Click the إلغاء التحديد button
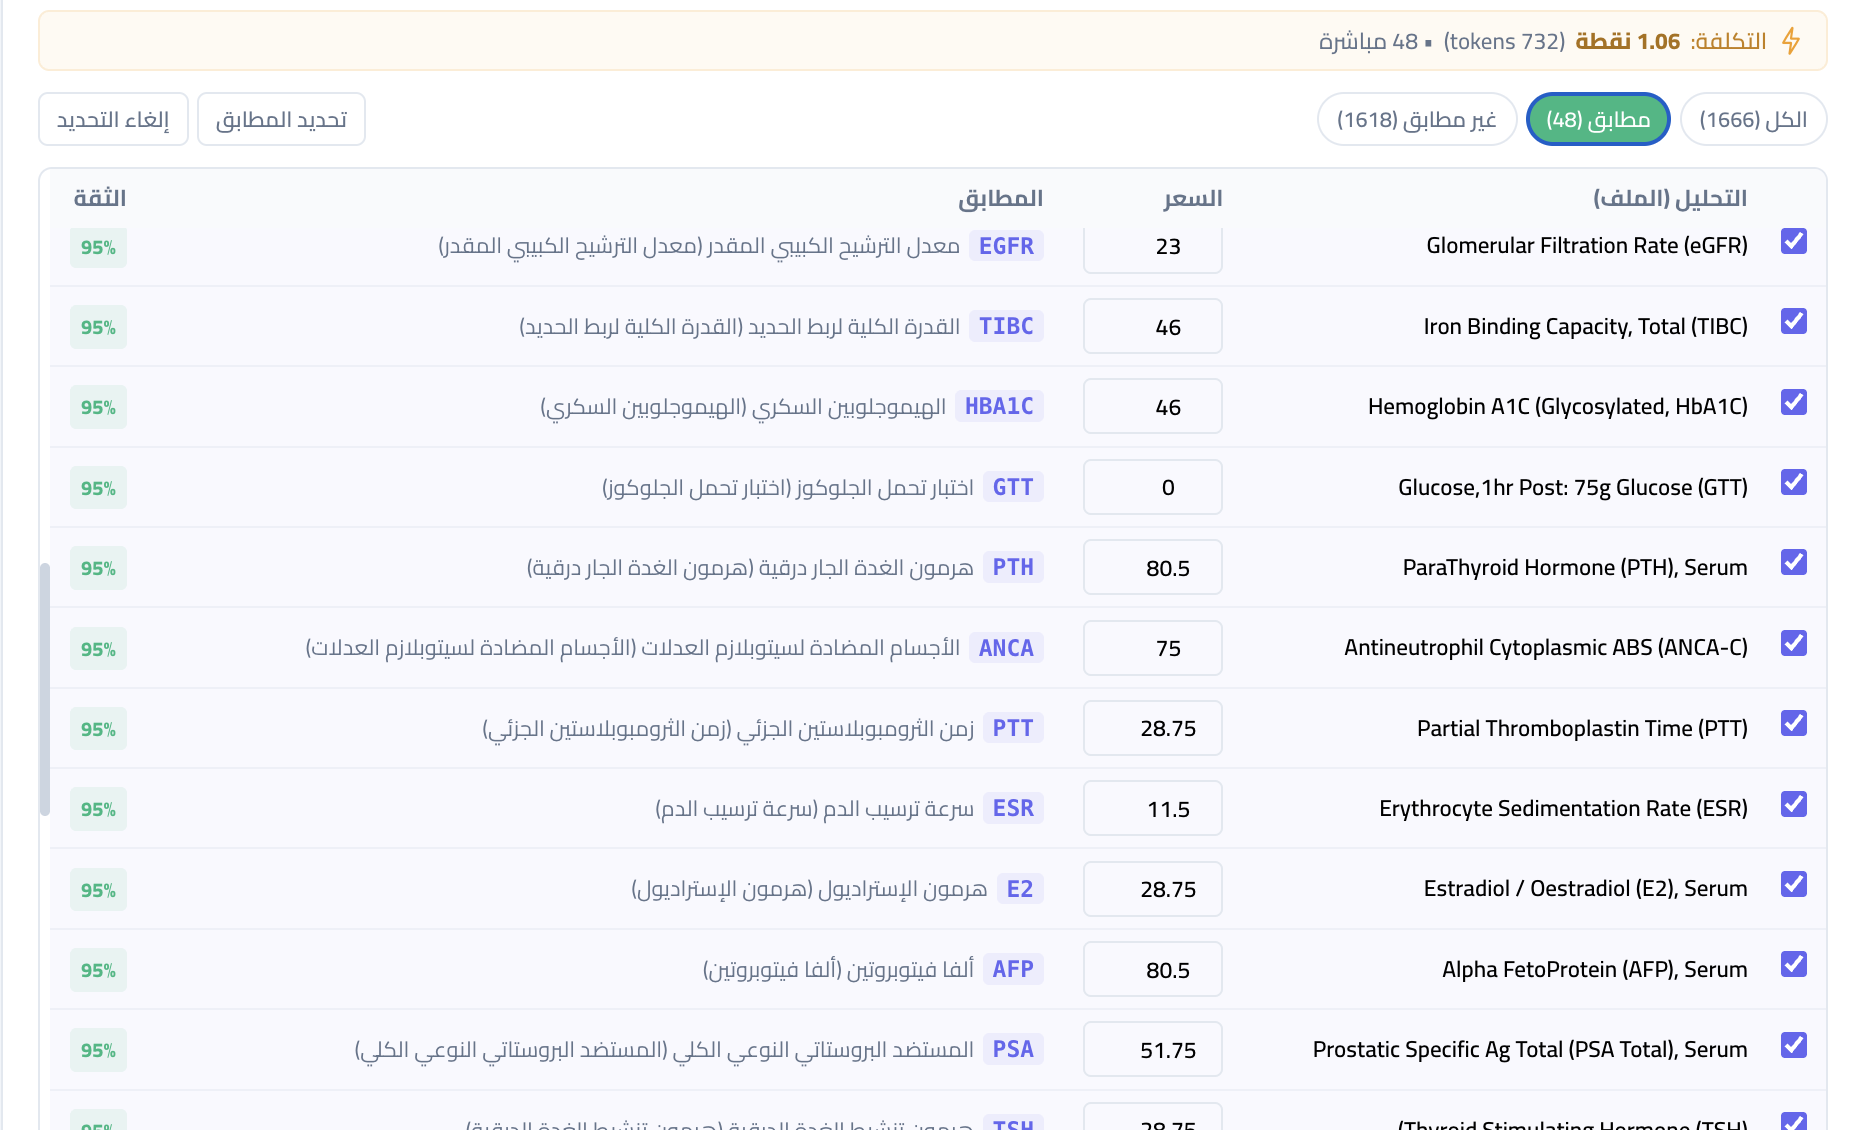The width and height of the screenshot is (1852, 1130). pyautogui.click(x=113, y=120)
